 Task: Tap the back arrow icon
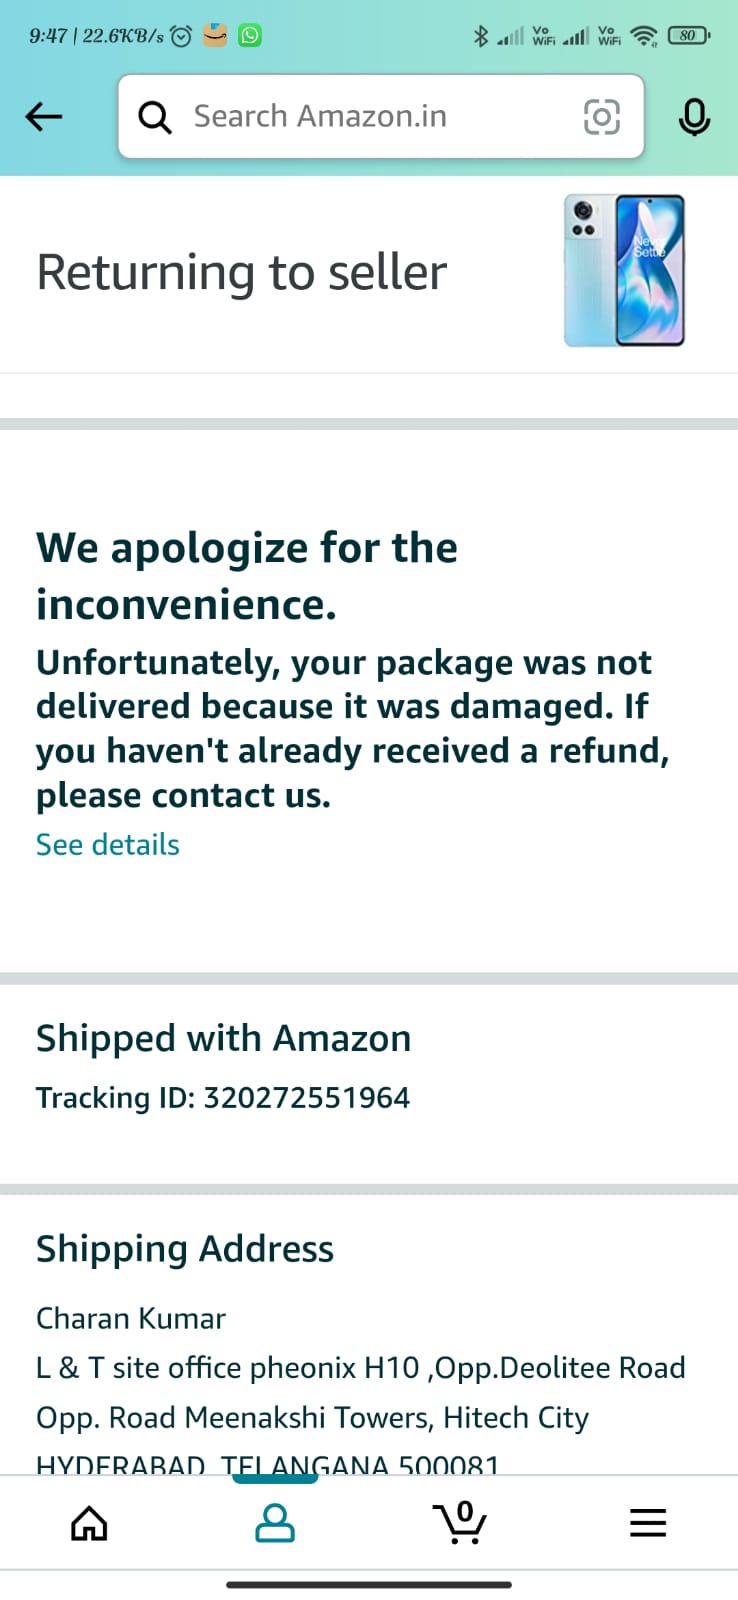point(44,117)
